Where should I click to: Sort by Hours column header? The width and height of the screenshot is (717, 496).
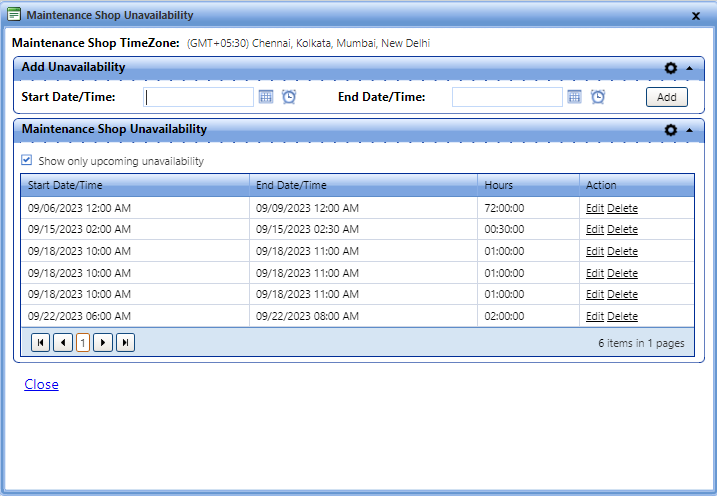pos(528,185)
